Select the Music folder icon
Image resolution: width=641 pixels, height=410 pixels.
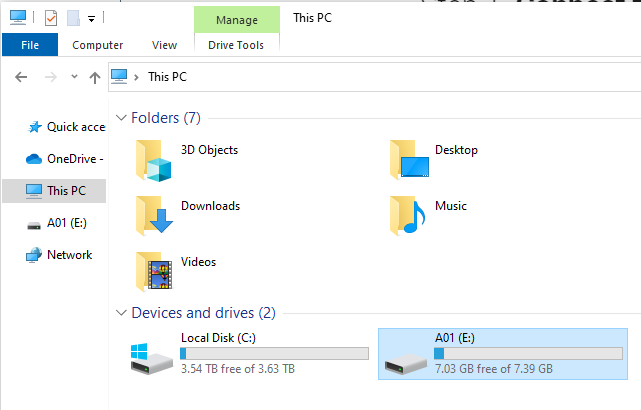[x=407, y=216]
